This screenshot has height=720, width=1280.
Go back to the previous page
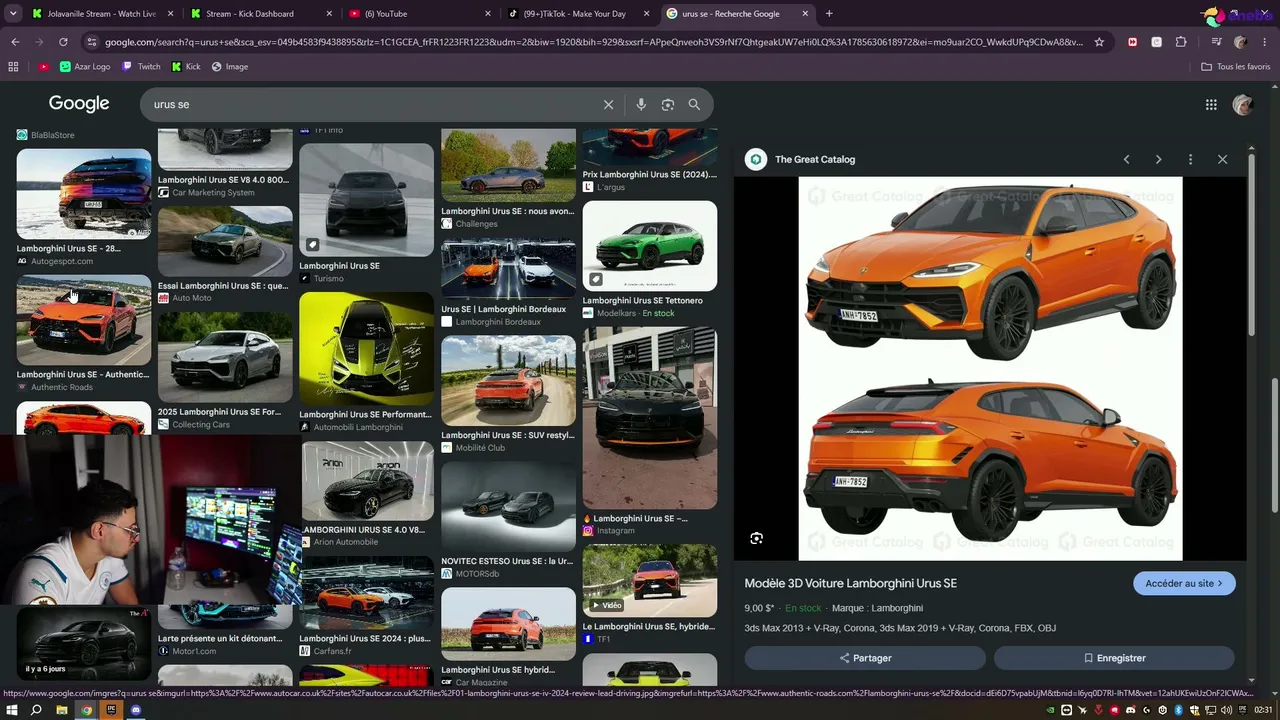[15, 42]
